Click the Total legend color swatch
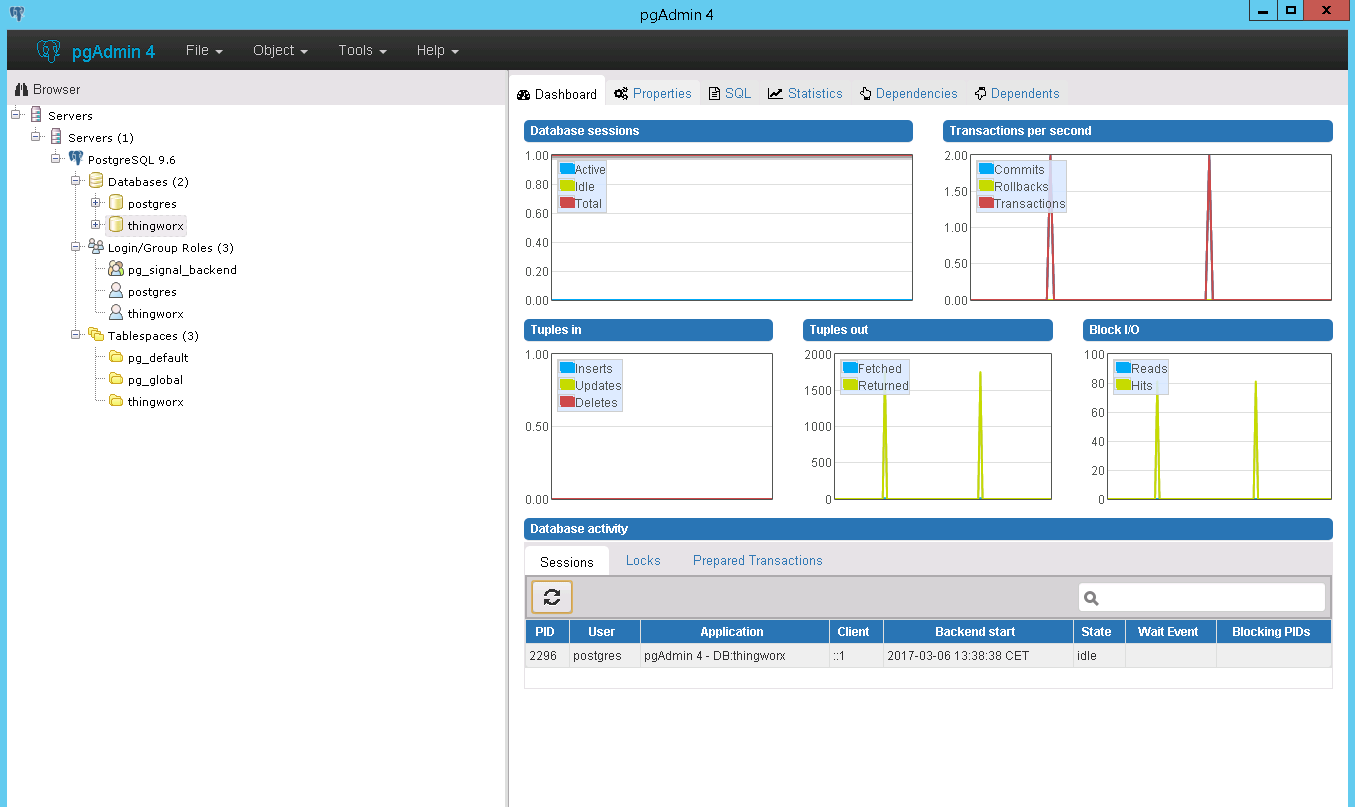Image resolution: width=1355 pixels, height=807 pixels. tap(567, 203)
